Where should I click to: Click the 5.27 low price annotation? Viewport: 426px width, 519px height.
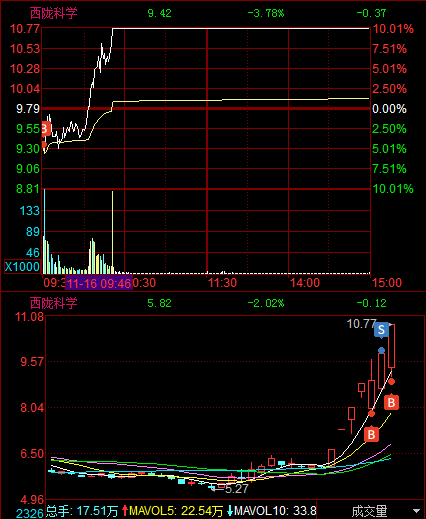coord(237,489)
